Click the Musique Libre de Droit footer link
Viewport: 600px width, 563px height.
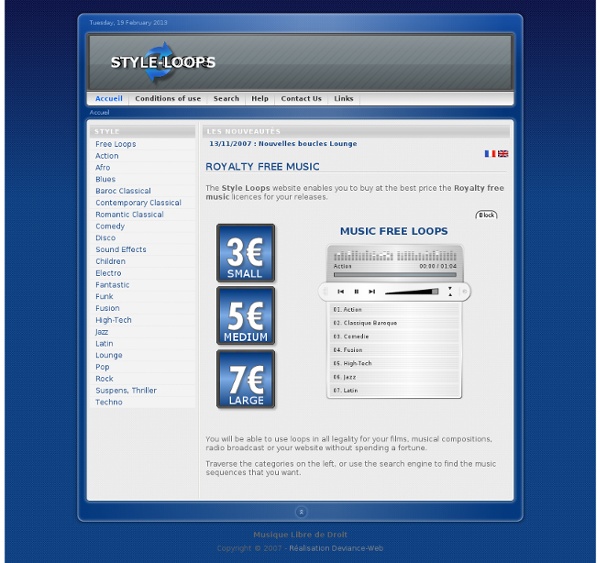pos(300,535)
